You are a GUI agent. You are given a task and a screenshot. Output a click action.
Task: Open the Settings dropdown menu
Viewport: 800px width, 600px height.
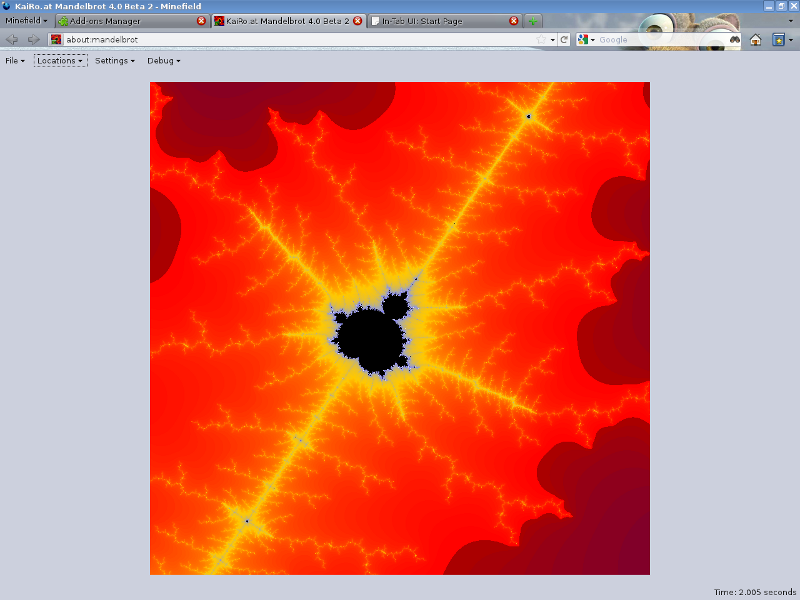click(x=112, y=61)
